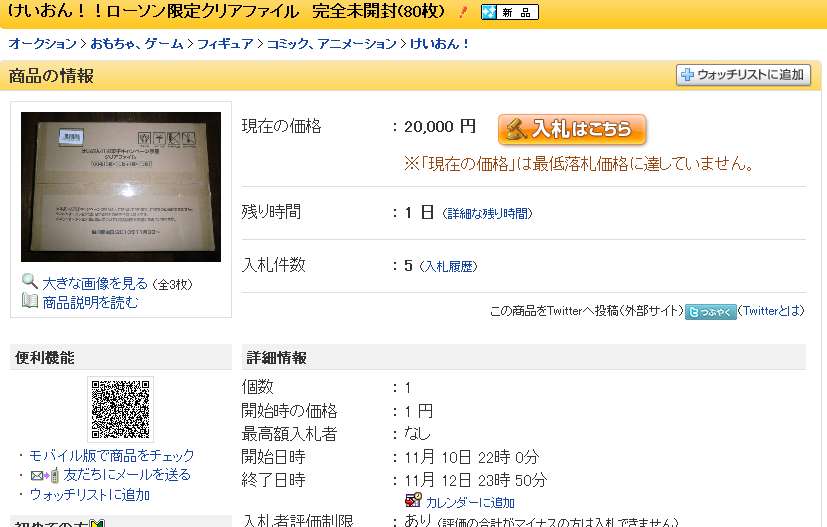Image resolution: width=827 pixels, height=527 pixels.
Task: Open 友だちにメールを送る link
Action: (x=127, y=475)
